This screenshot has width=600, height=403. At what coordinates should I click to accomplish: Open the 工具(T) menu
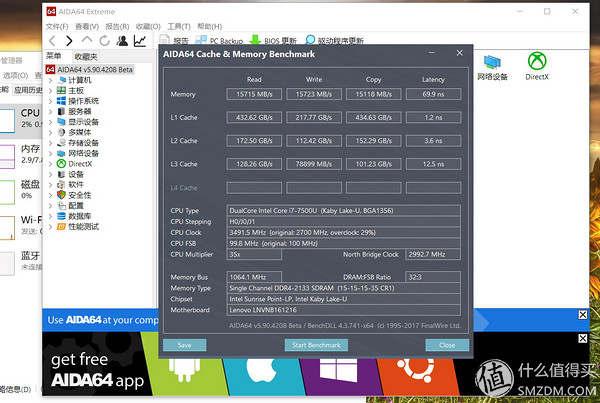pos(180,26)
